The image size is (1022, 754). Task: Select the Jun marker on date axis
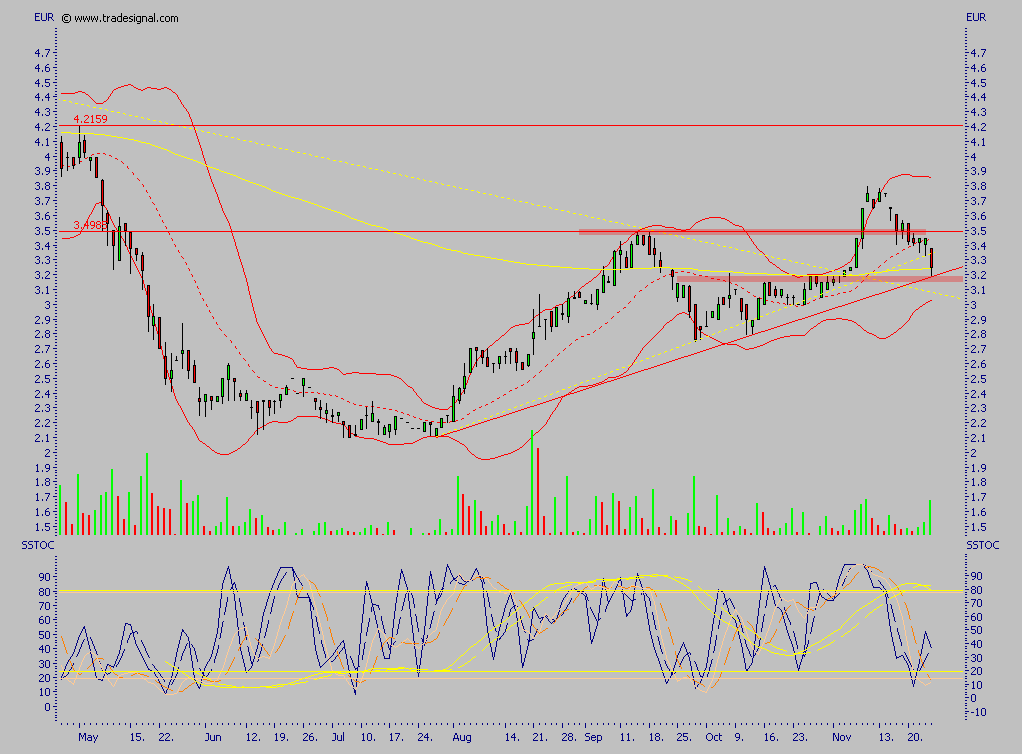[211, 739]
